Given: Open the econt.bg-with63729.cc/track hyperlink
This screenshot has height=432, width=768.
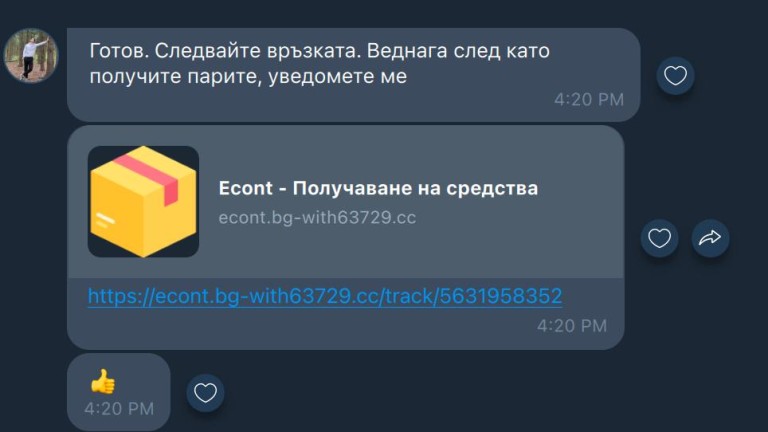Looking at the screenshot, I should point(325,296).
